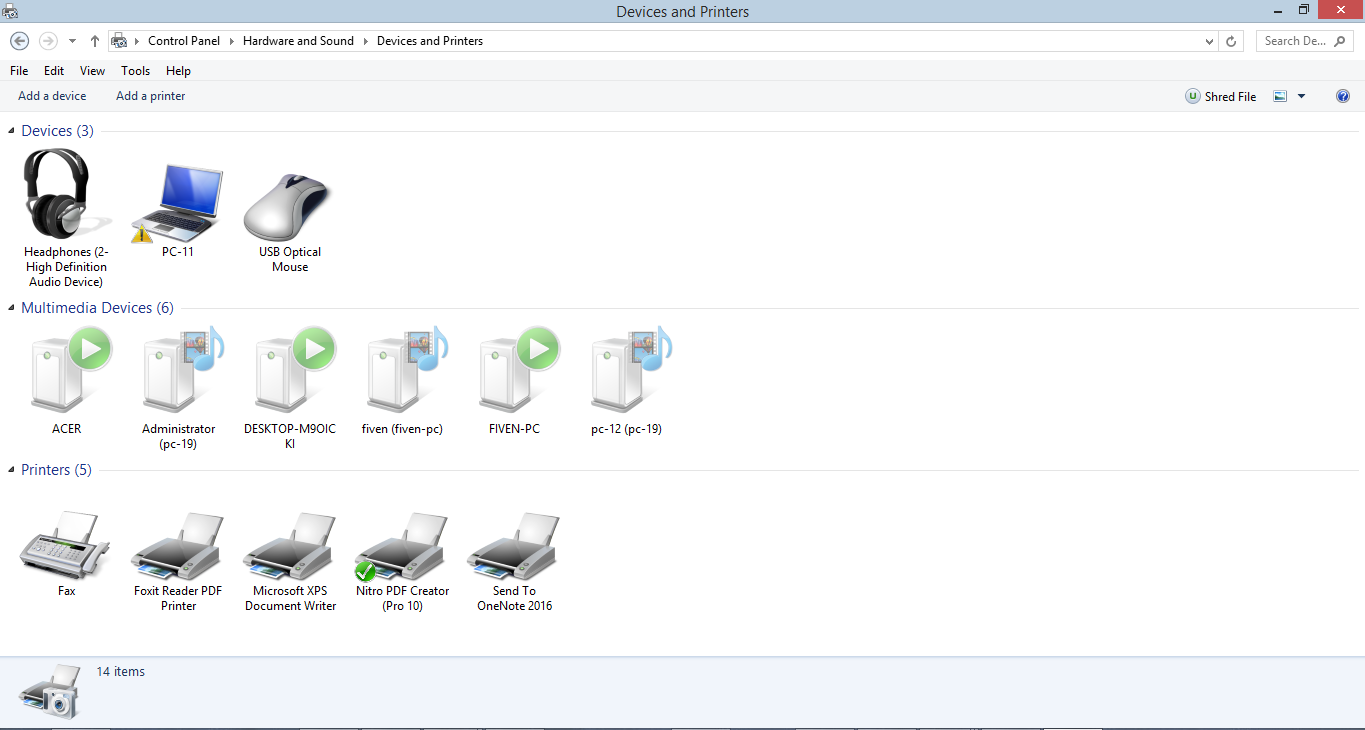Open the Help question mark icon
The width and height of the screenshot is (1365, 730).
click(1343, 96)
